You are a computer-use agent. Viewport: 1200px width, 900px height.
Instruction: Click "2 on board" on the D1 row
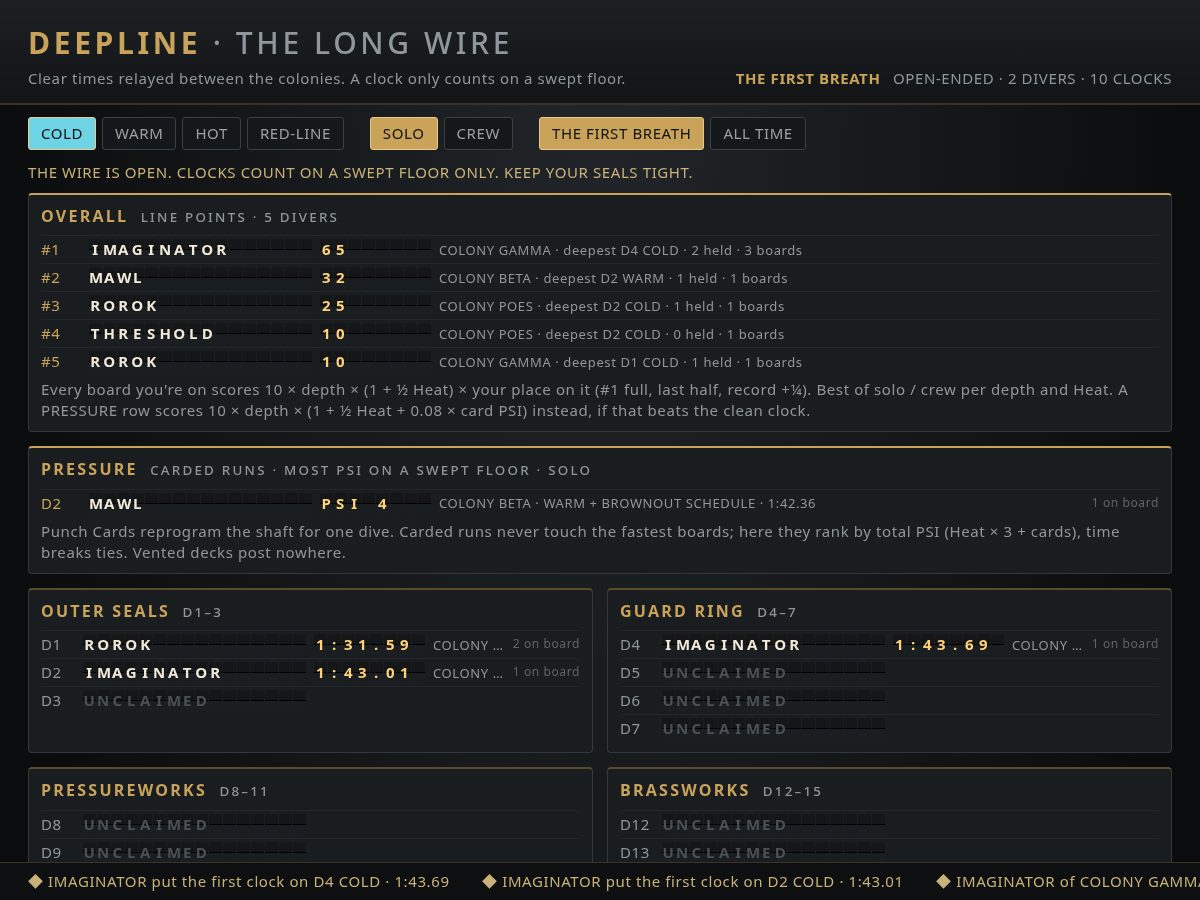(546, 644)
